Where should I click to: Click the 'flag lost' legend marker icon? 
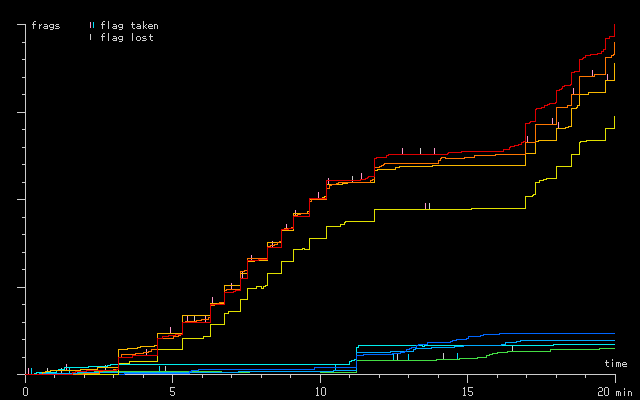click(x=91, y=37)
